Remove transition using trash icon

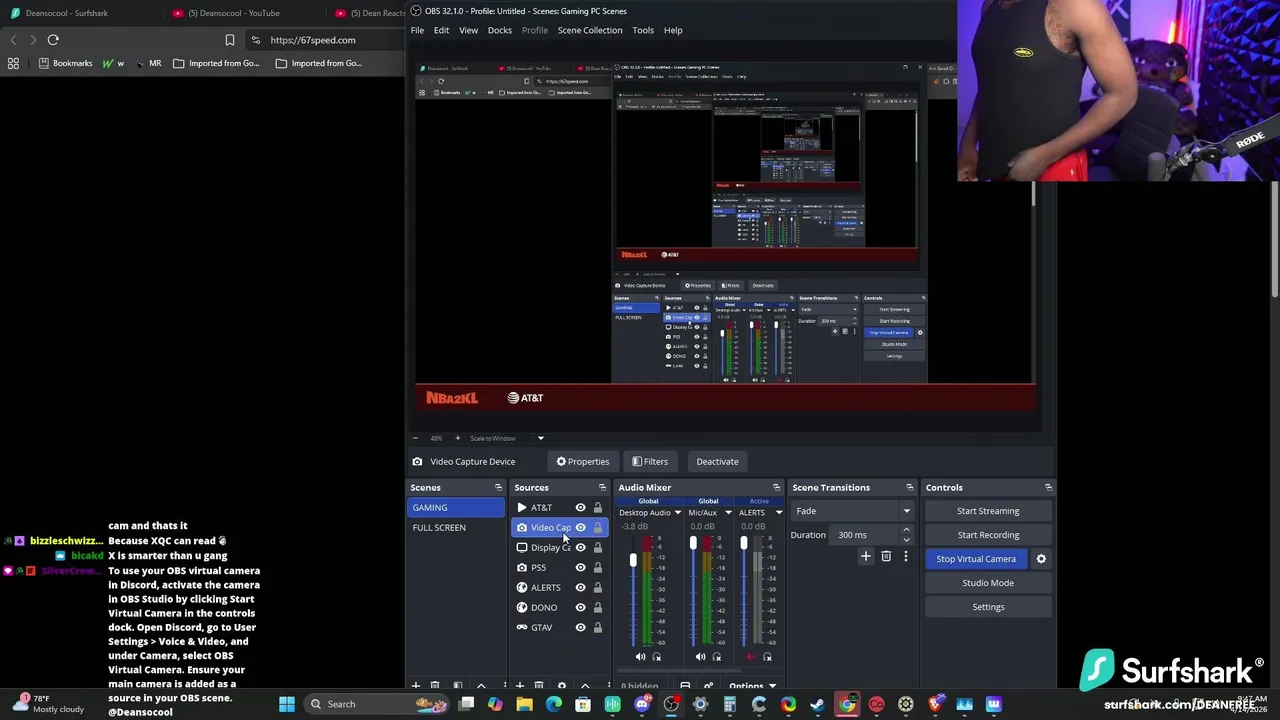886,556
